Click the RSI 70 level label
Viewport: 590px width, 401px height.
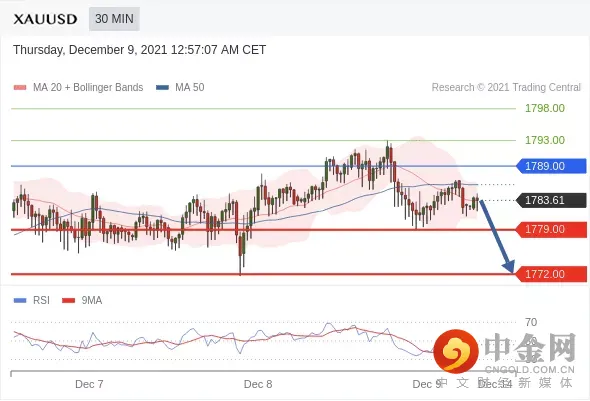(x=531, y=322)
